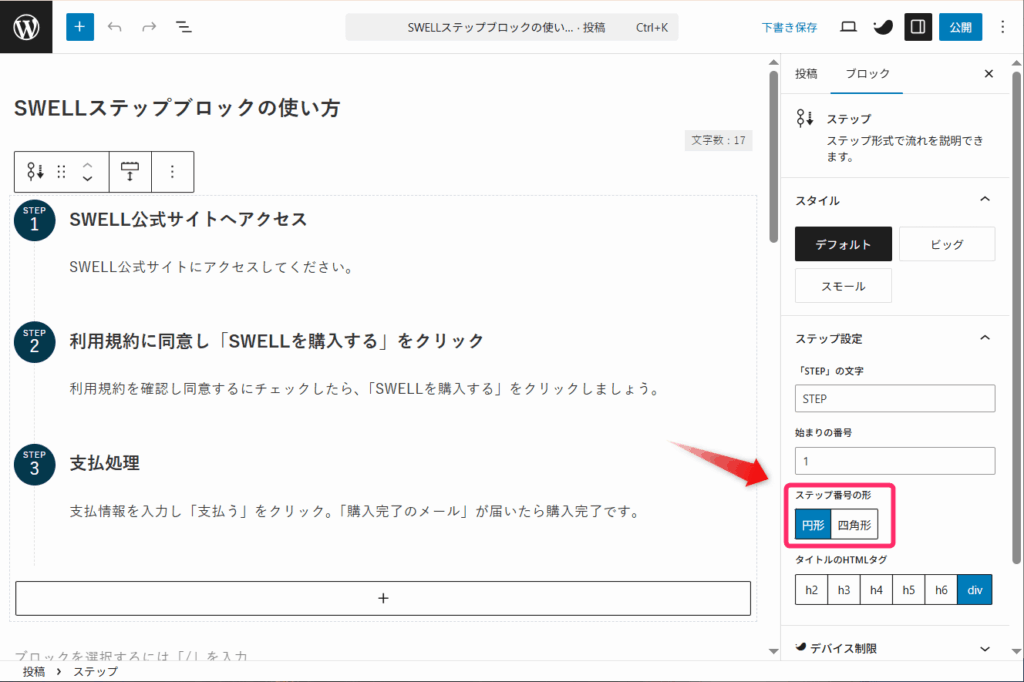Open the document overview list icon

point(184,27)
